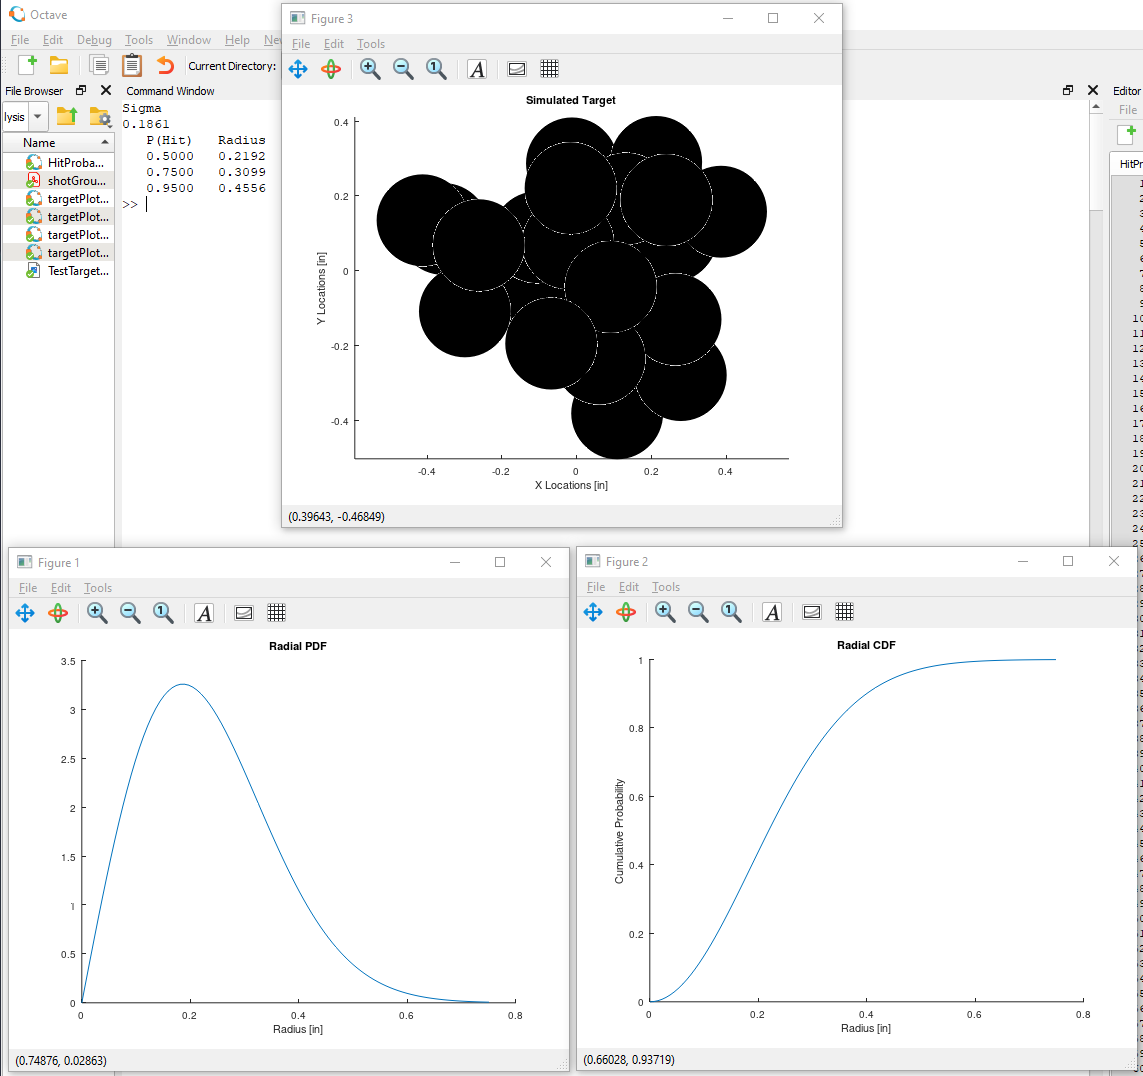Sort files by the Name column header
Screen dimensions: 1143x1076
coord(58,142)
